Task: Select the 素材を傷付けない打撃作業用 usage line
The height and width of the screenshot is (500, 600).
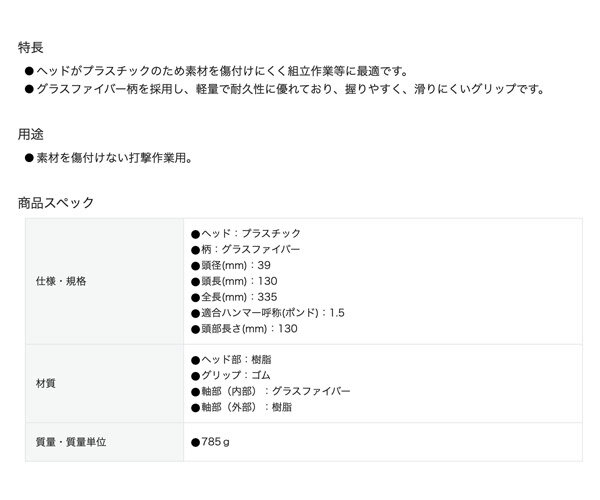Action: point(106,157)
